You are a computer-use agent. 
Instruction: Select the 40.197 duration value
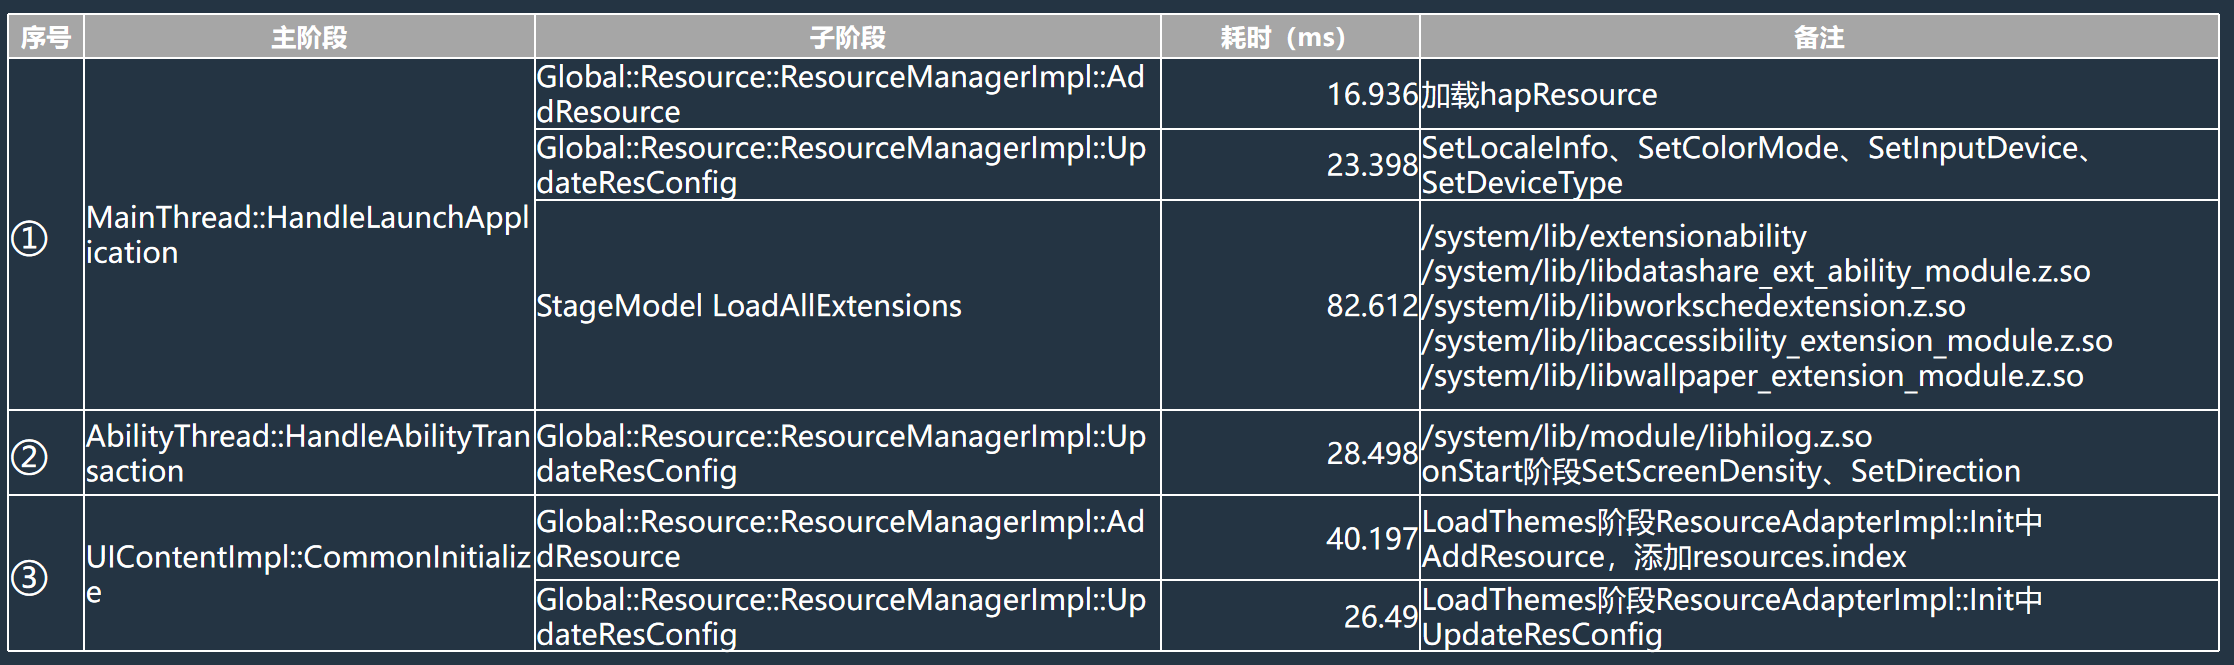click(x=1372, y=539)
